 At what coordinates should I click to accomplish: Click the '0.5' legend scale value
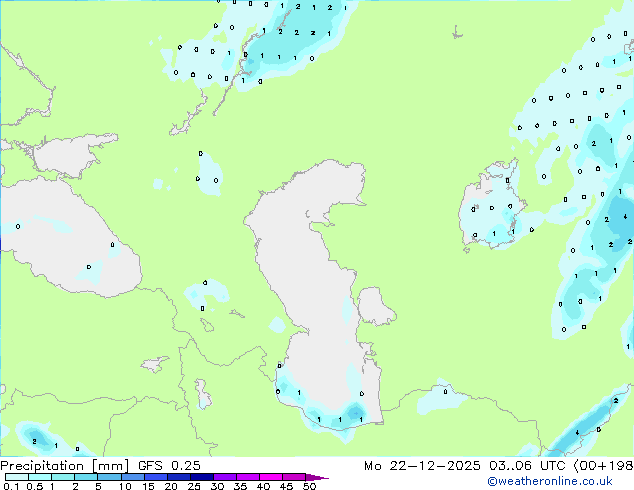35,486
